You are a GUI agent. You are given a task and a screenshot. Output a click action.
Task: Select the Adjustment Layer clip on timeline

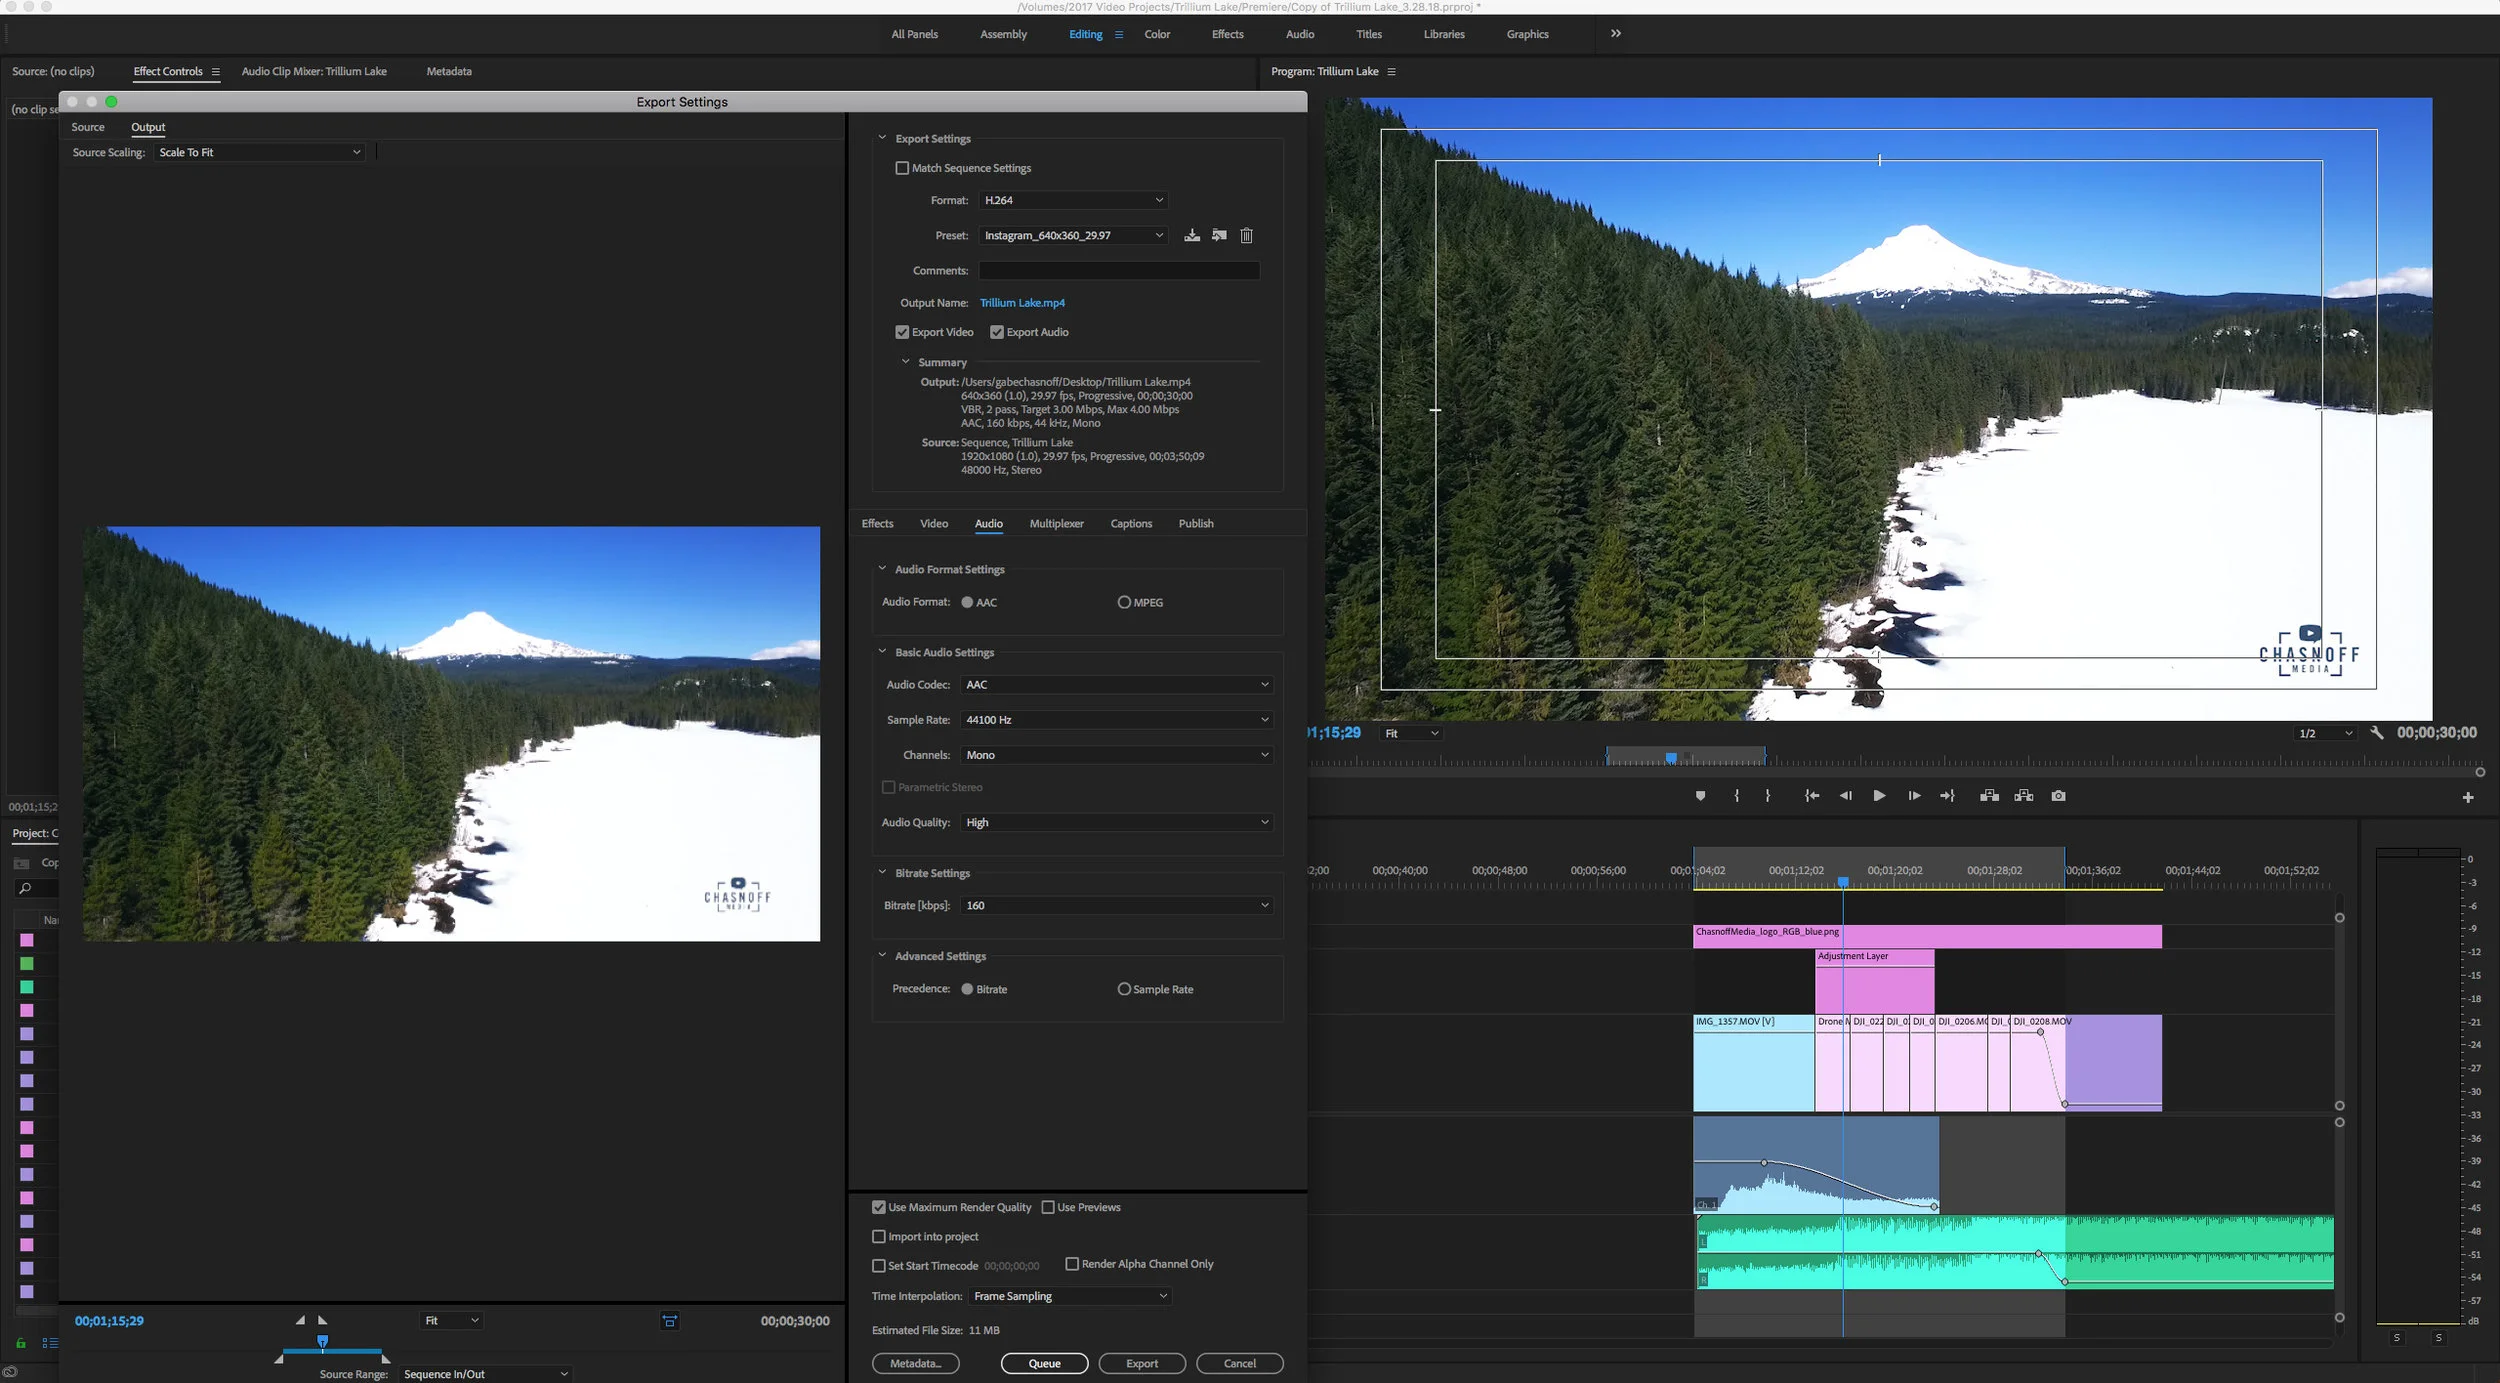(1875, 982)
